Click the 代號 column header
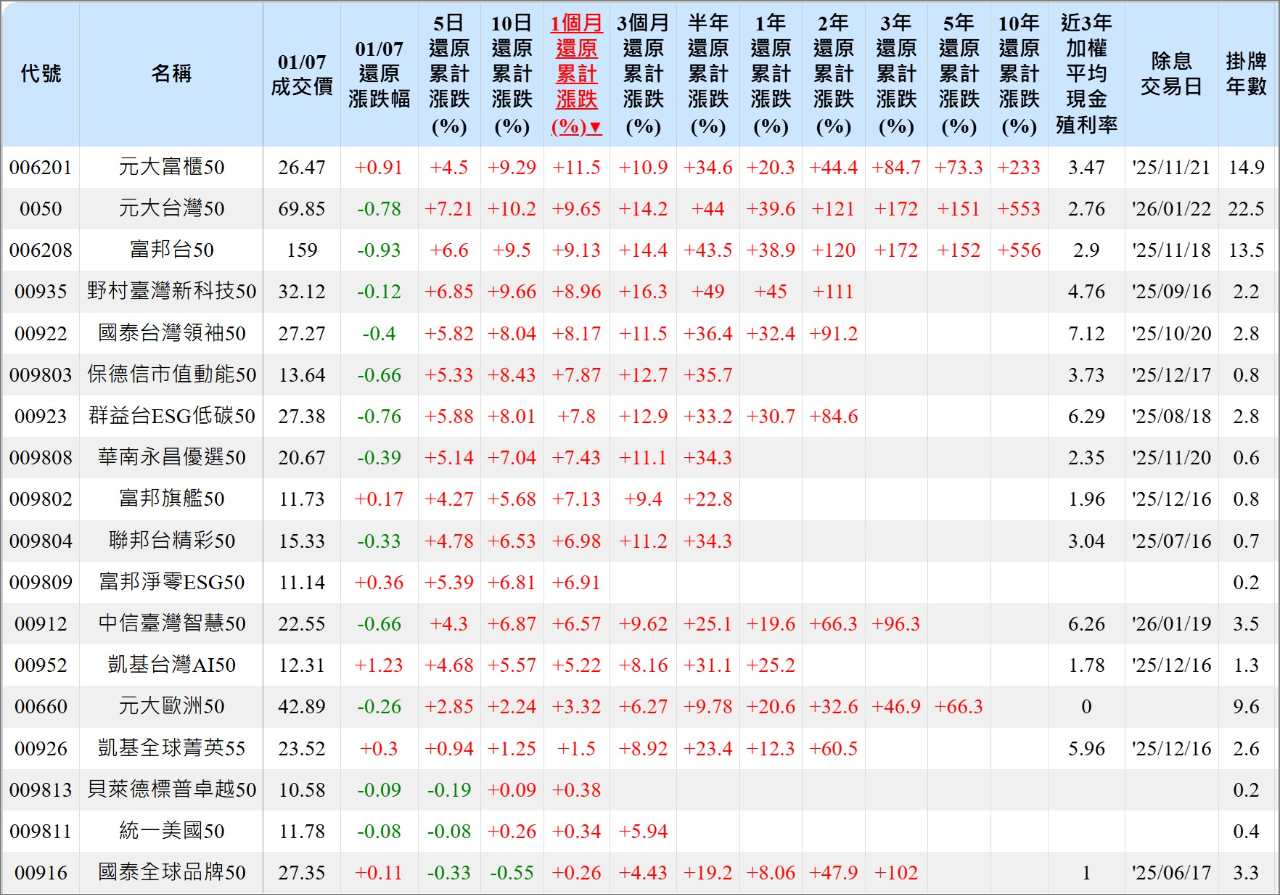 [x=40, y=74]
